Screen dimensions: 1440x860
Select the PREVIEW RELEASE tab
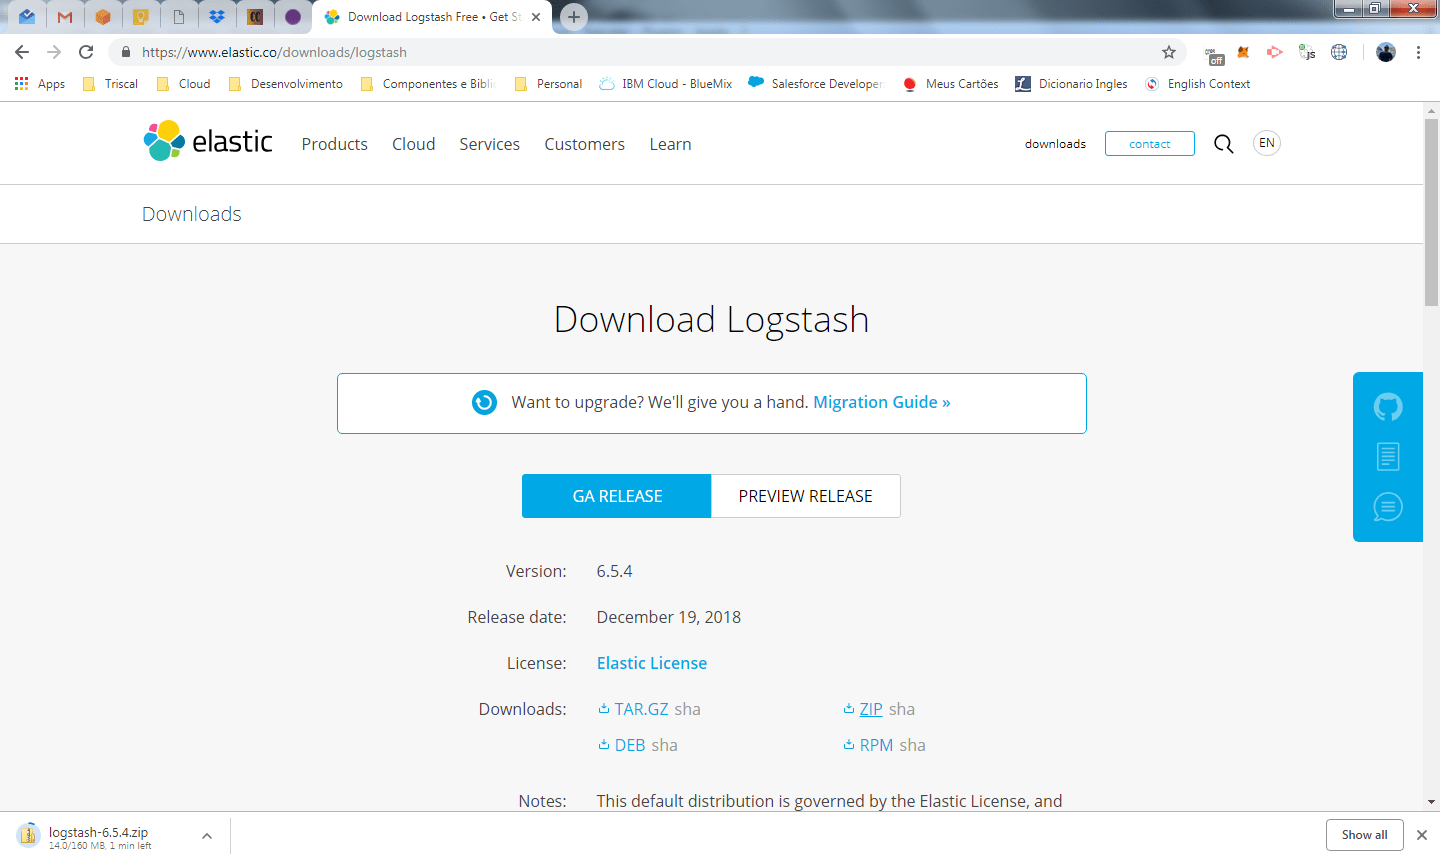[x=806, y=496]
